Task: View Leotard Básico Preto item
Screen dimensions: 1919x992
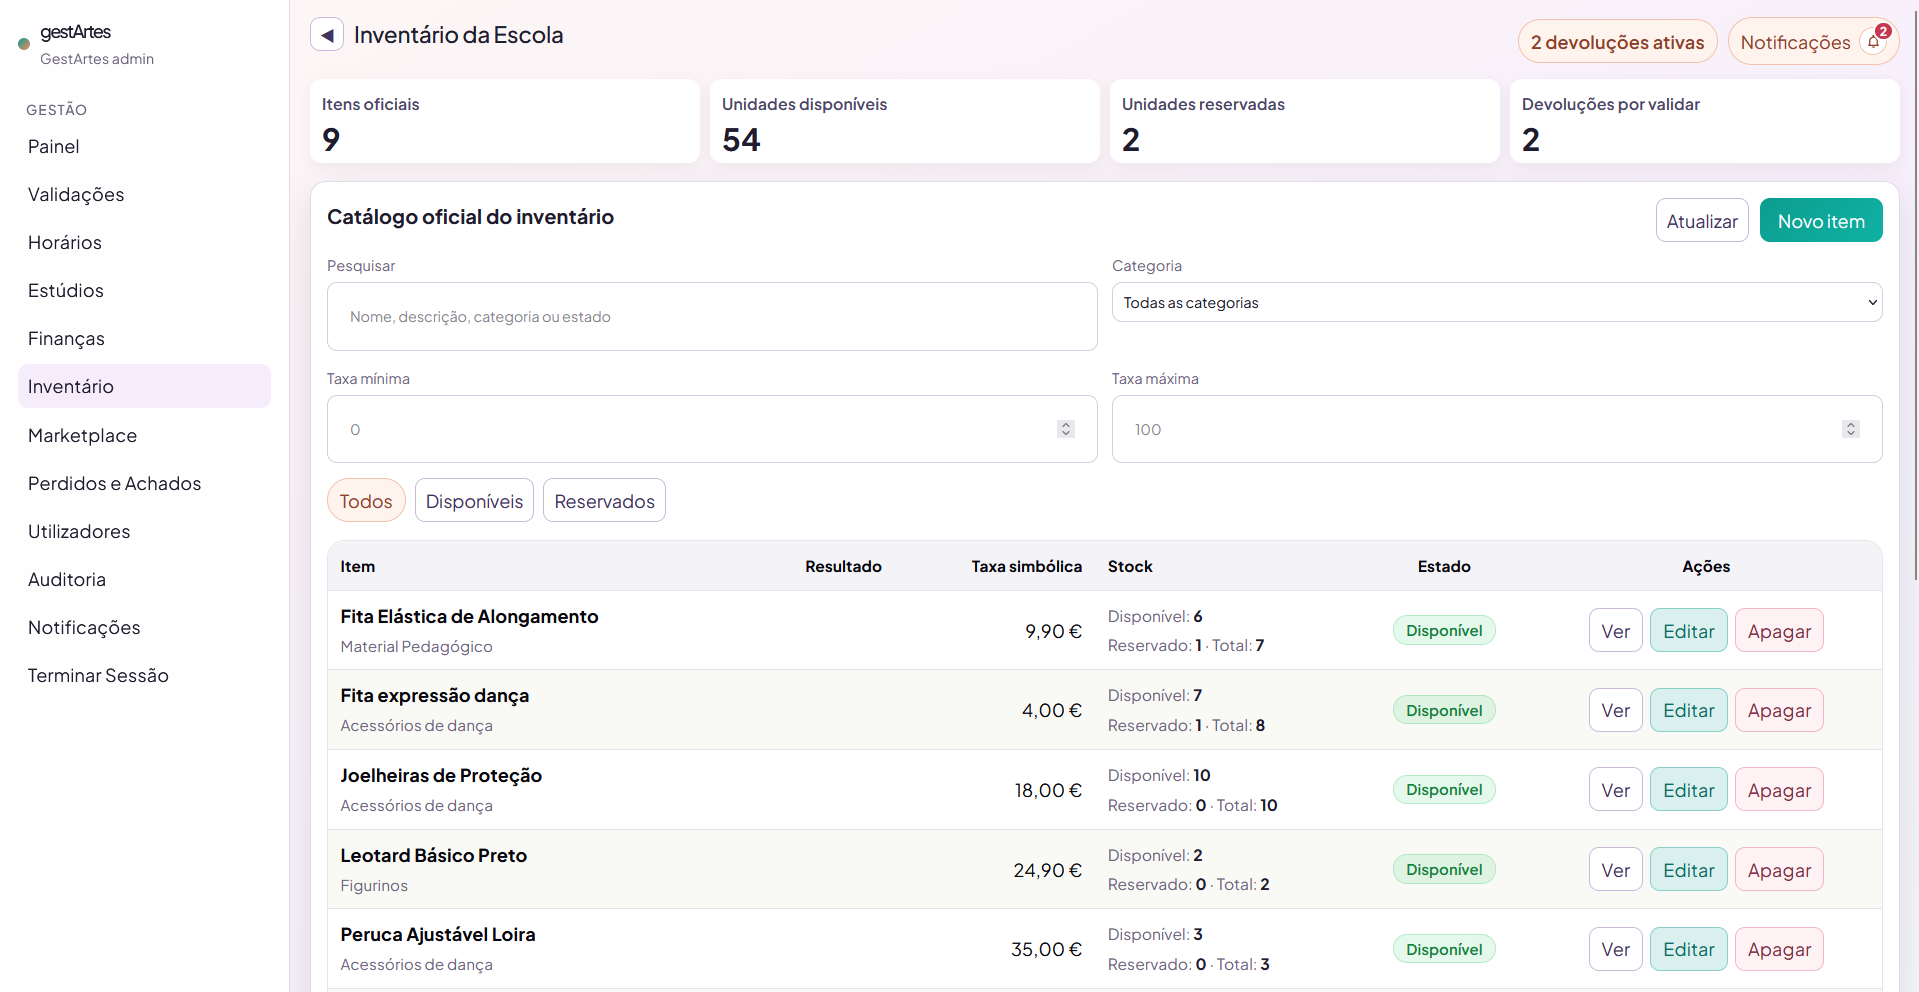Action: click(x=1615, y=870)
